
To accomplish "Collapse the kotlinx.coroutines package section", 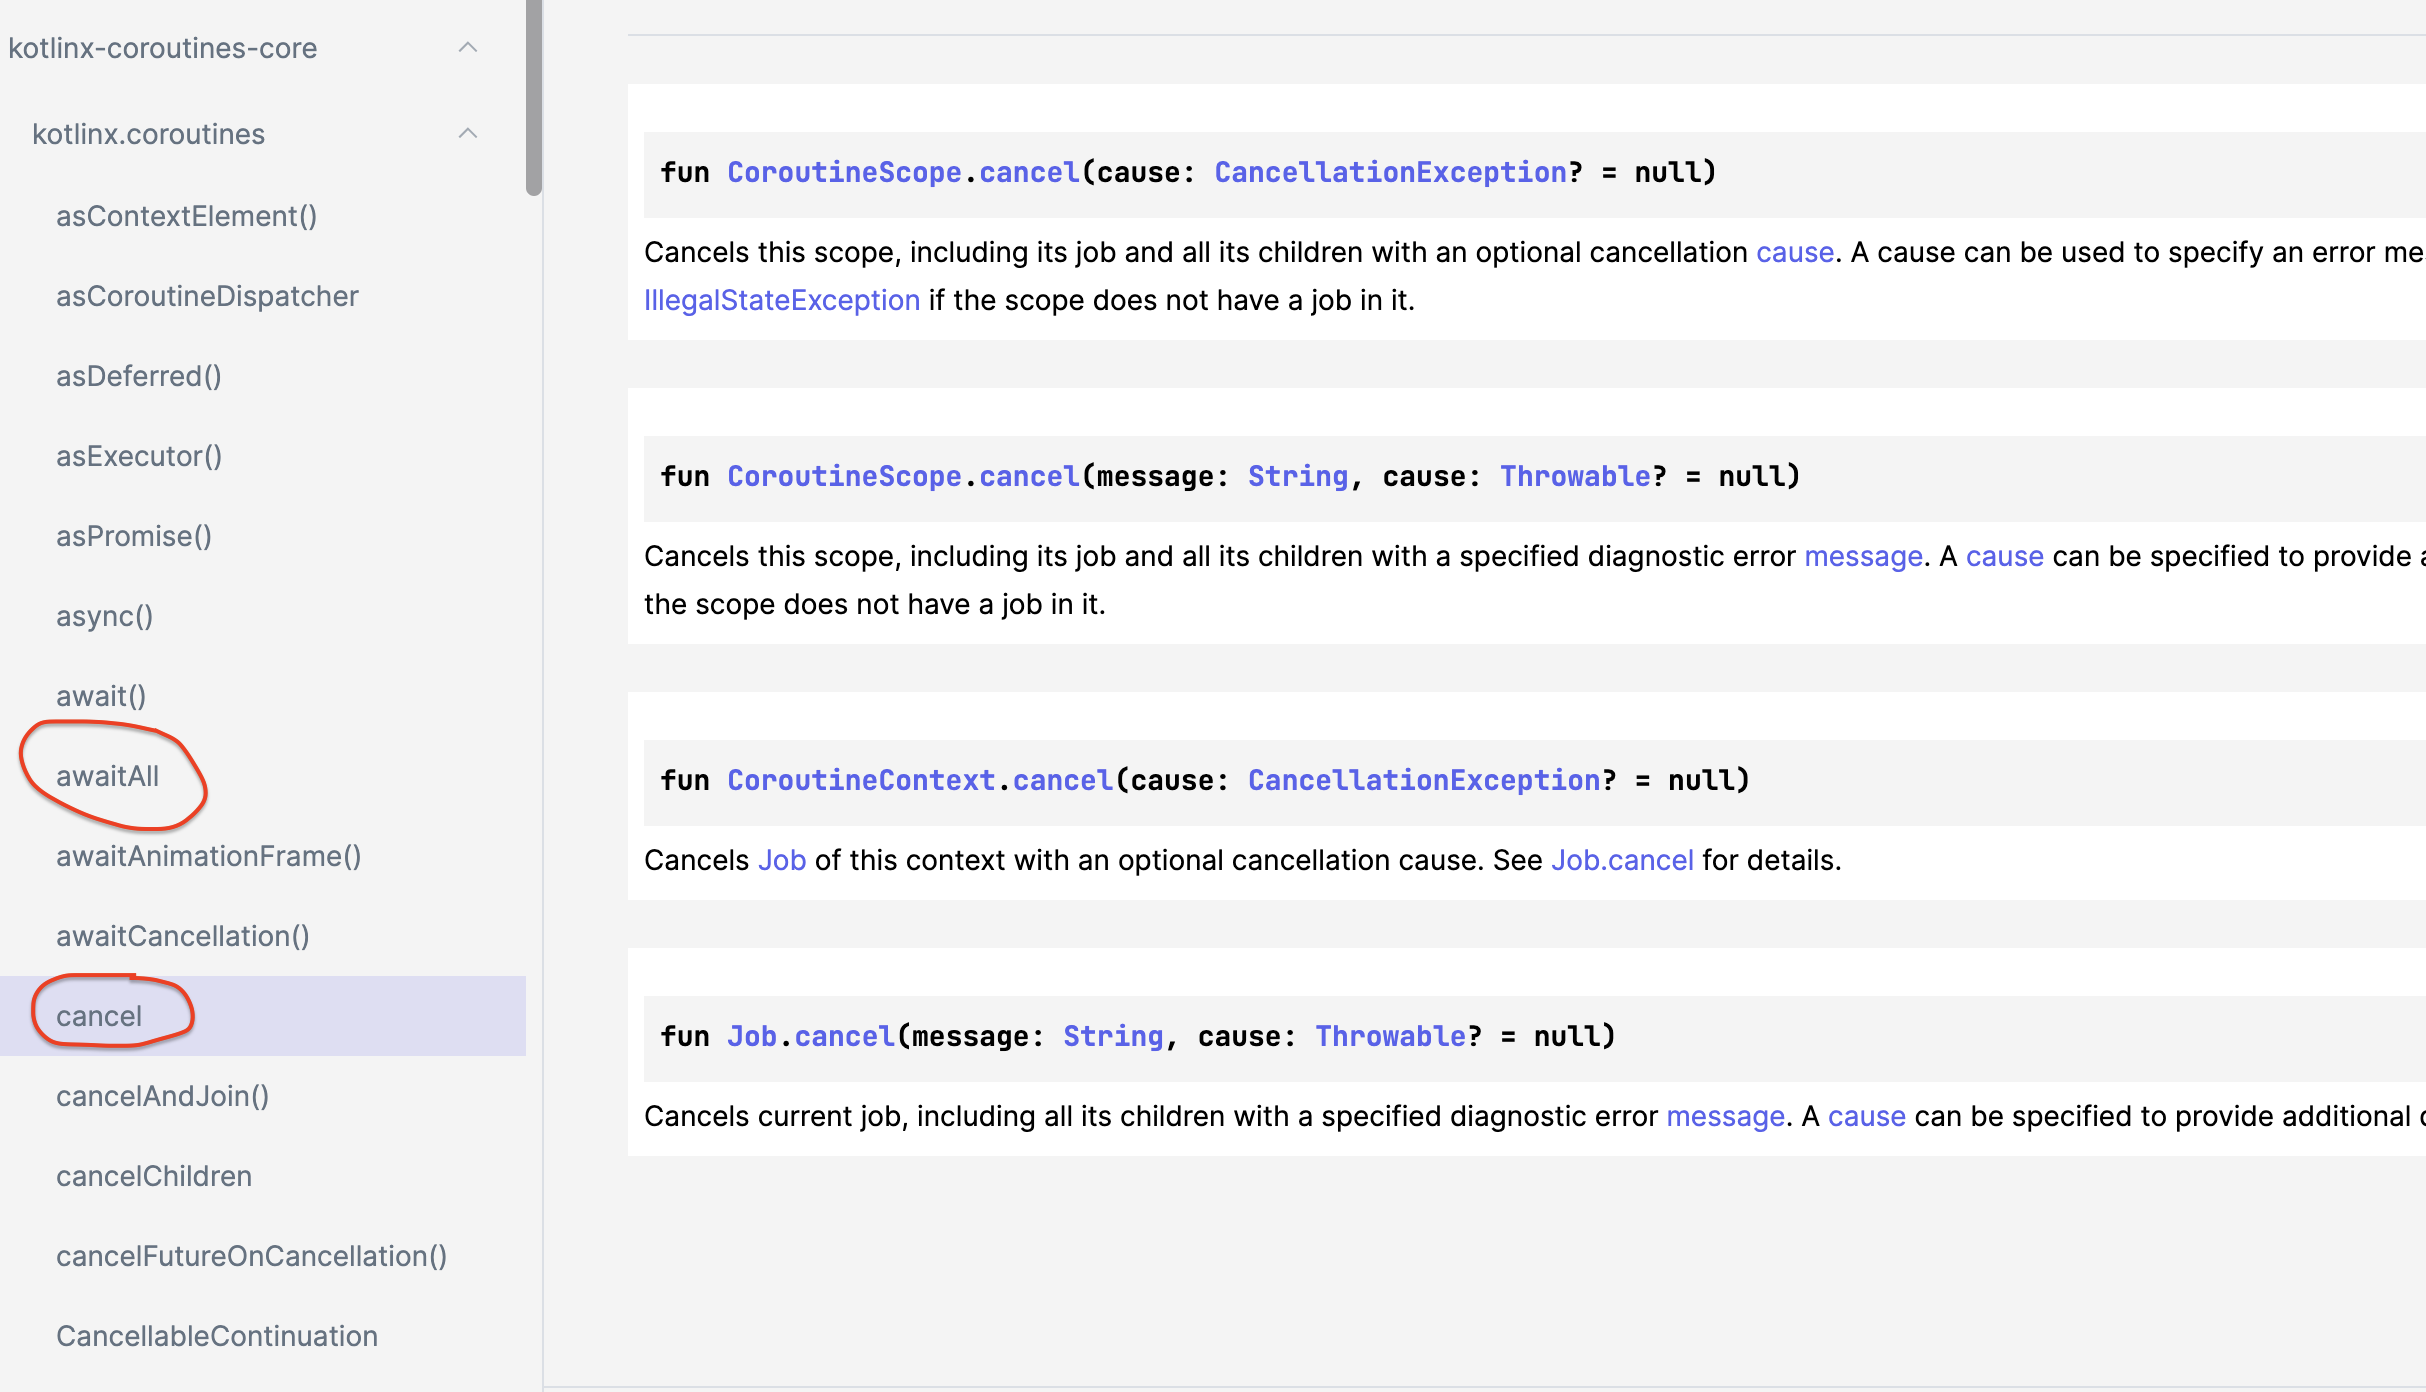I will (468, 133).
